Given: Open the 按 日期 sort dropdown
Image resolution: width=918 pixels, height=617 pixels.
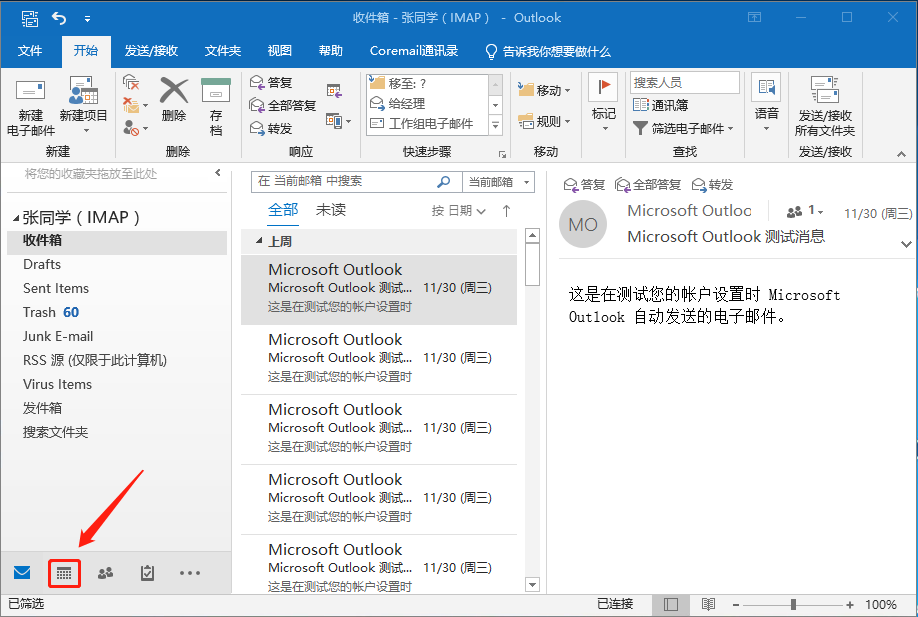Looking at the screenshot, I should coord(458,211).
